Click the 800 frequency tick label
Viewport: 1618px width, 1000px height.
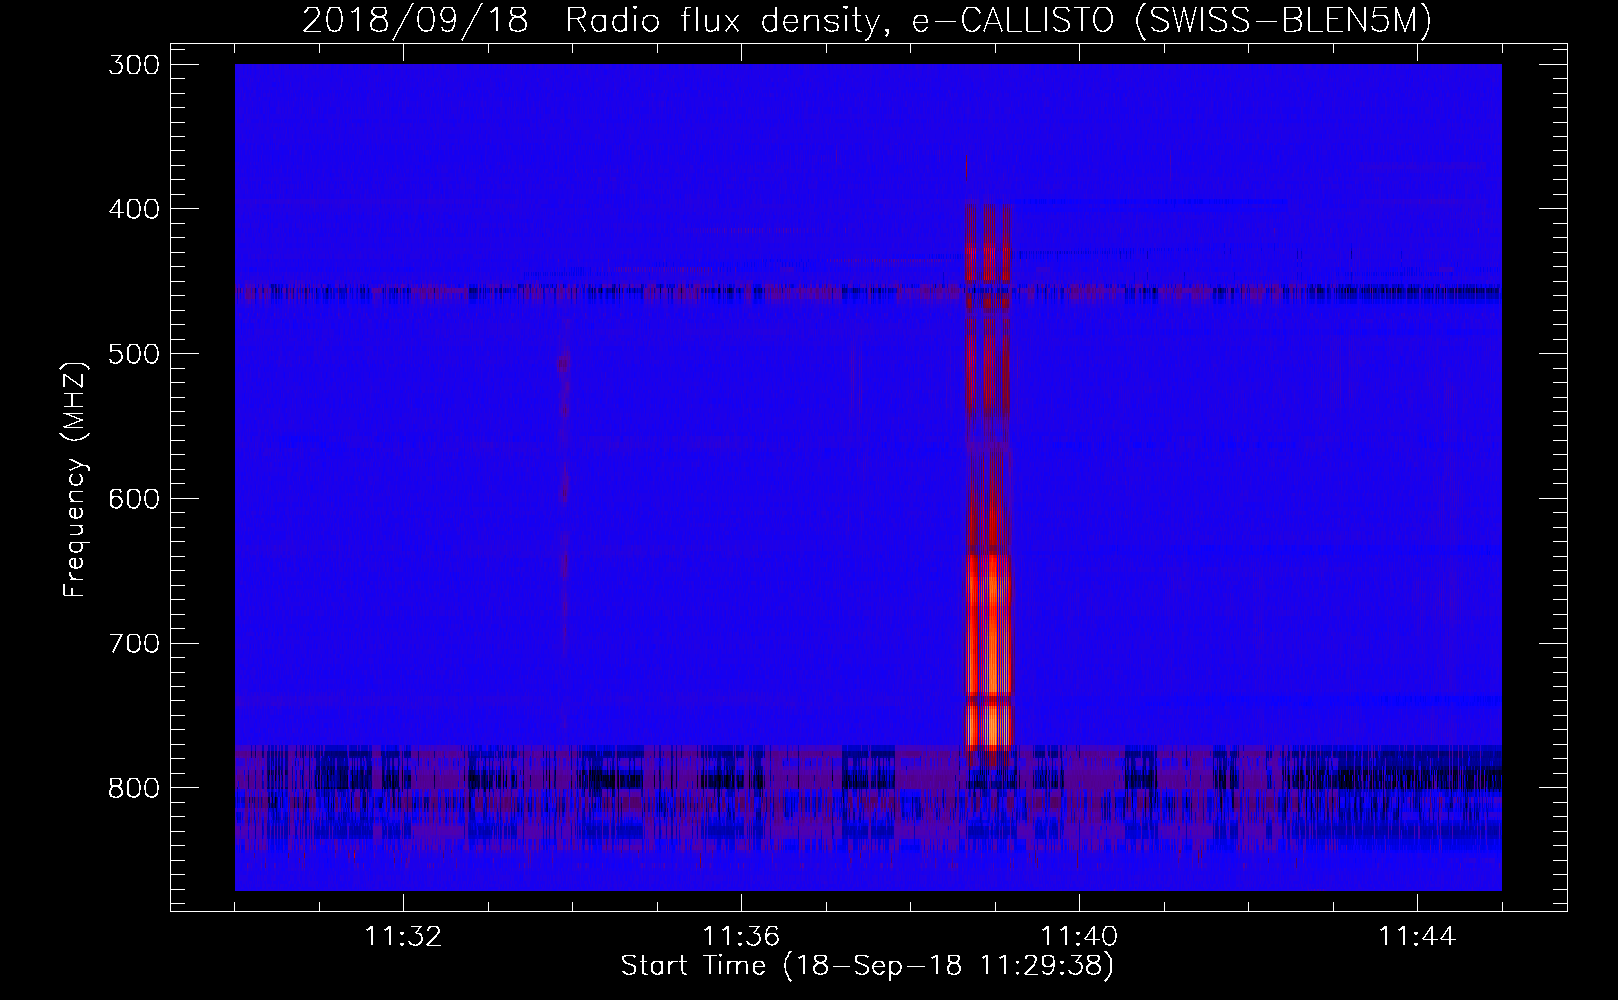[132, 788]
